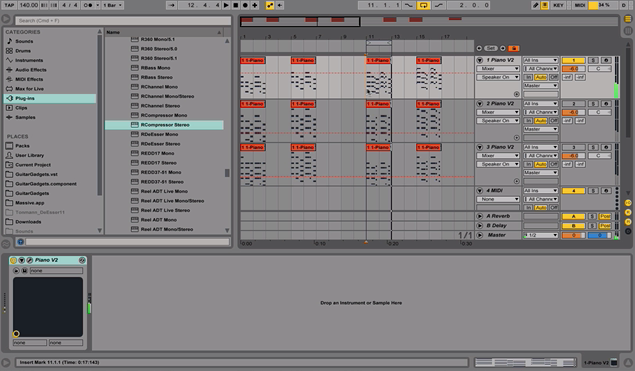635x371 pixels.
Task: Arm track 3 Piano V2 for recording
Action: (606, 147)
